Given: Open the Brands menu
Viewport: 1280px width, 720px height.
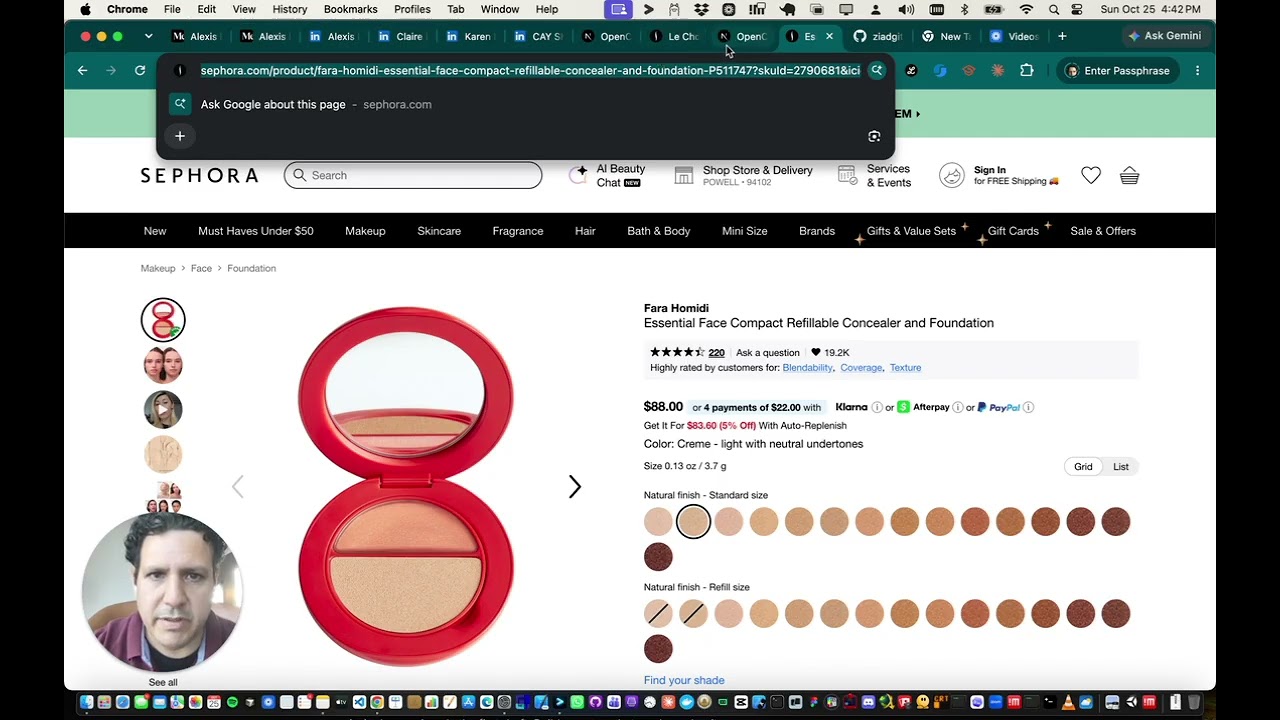Looking at the screenshot, I should click(817, 231).
